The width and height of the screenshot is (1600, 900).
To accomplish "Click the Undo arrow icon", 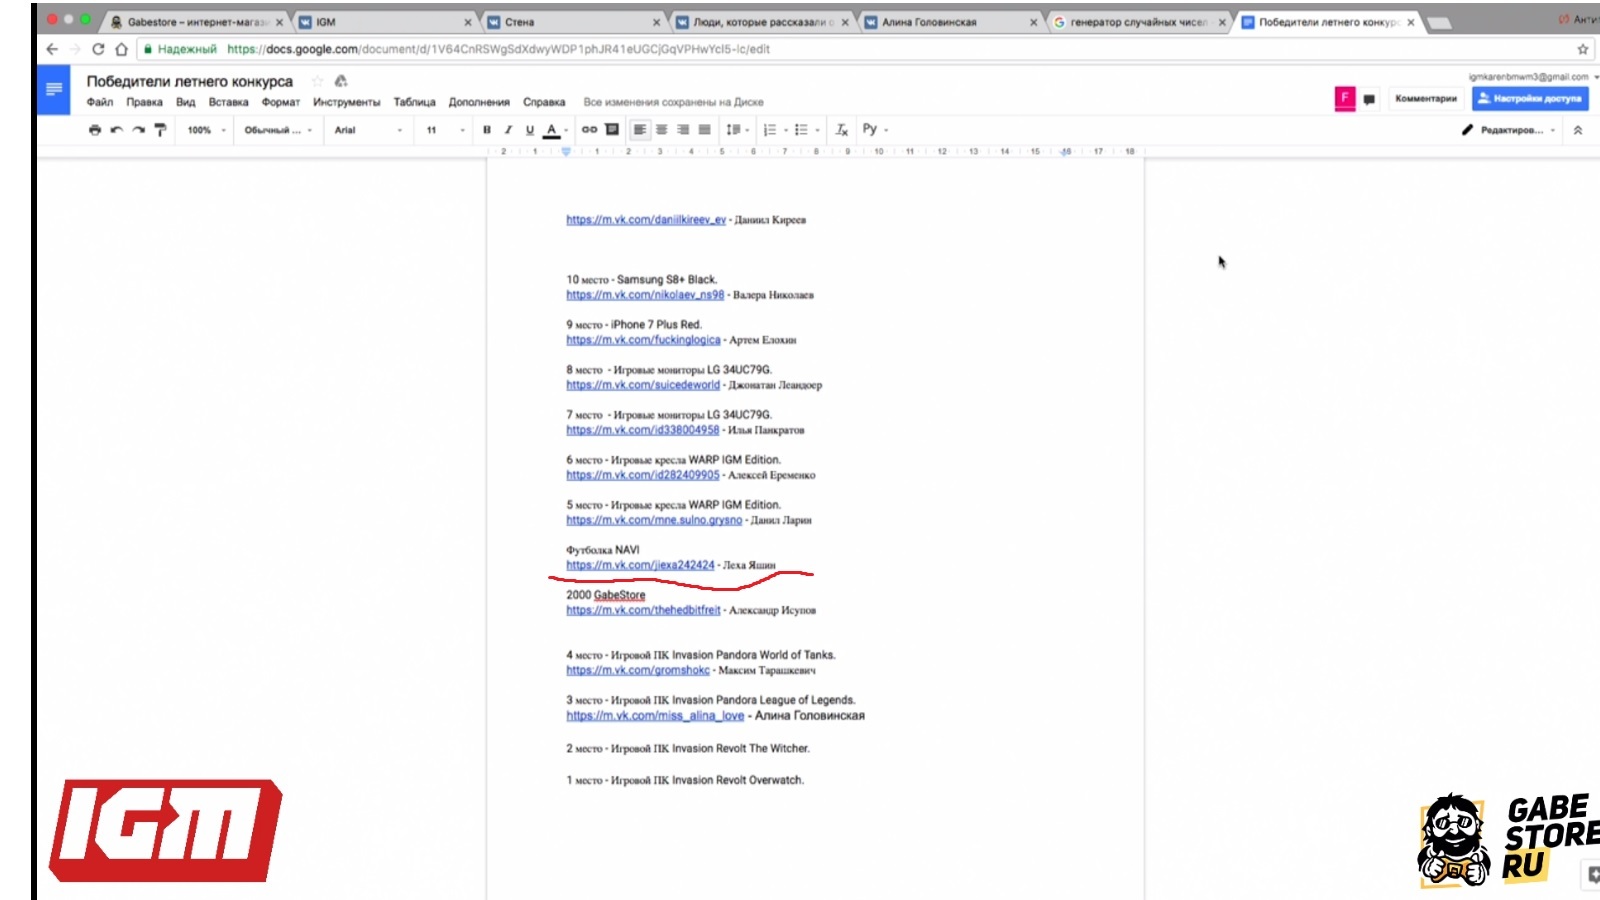I will pos(117,130).
